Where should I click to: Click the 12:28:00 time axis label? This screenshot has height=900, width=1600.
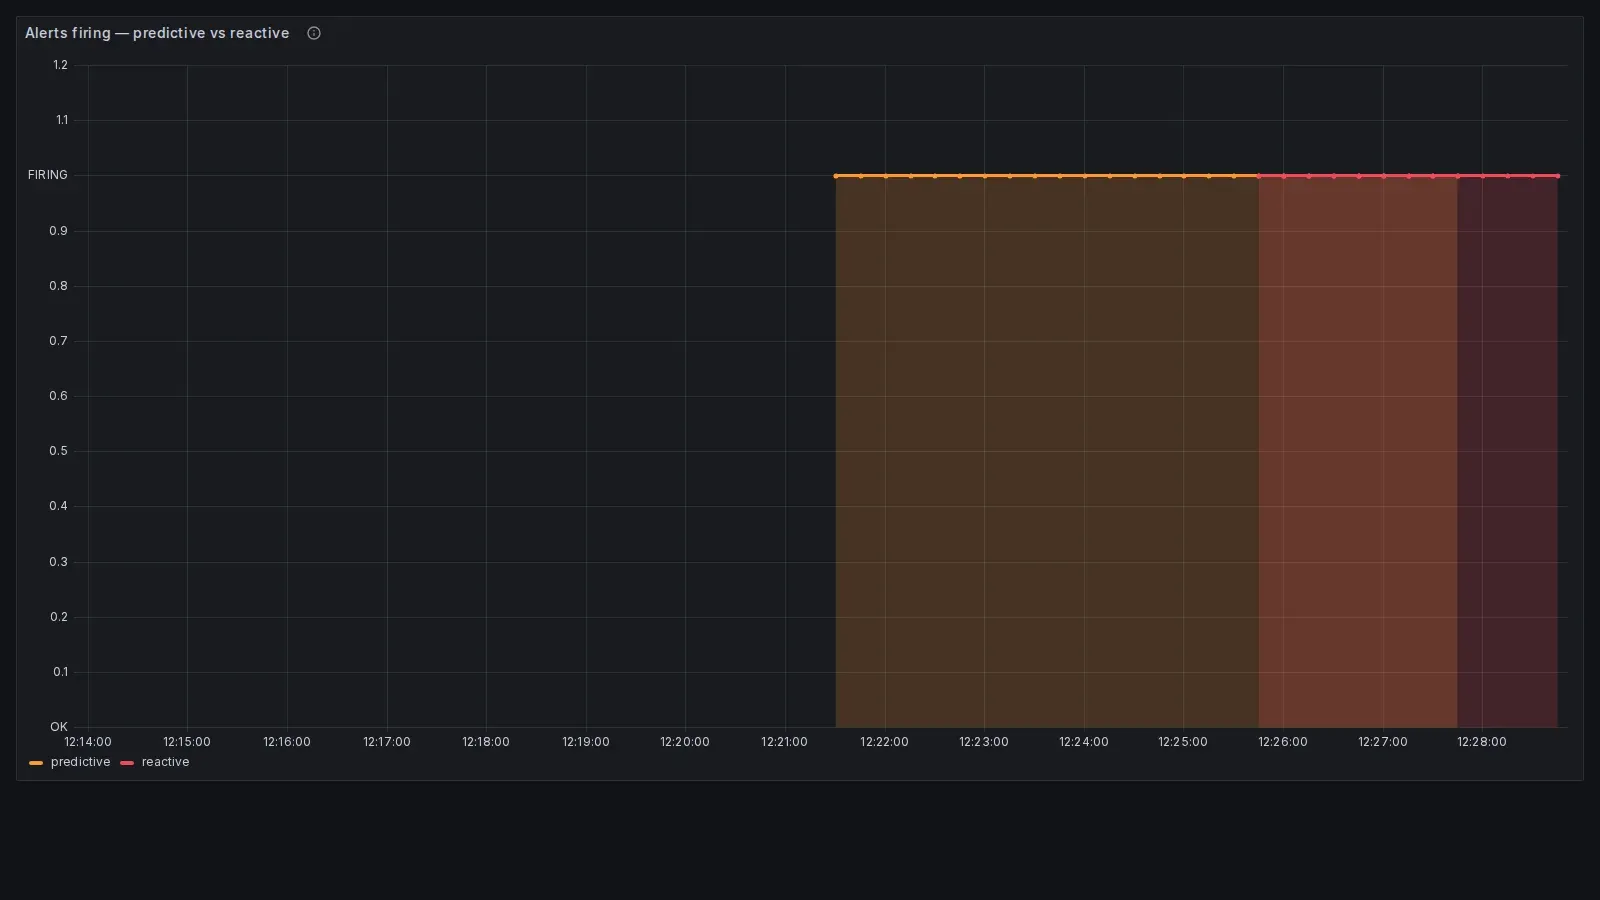point(1482,742)
